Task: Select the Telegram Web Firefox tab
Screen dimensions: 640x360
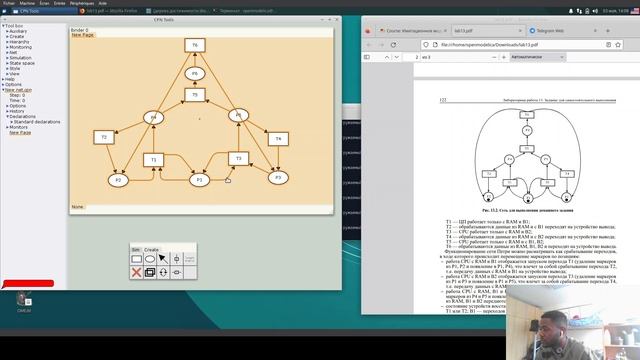Action: click(x=563, y=31)
